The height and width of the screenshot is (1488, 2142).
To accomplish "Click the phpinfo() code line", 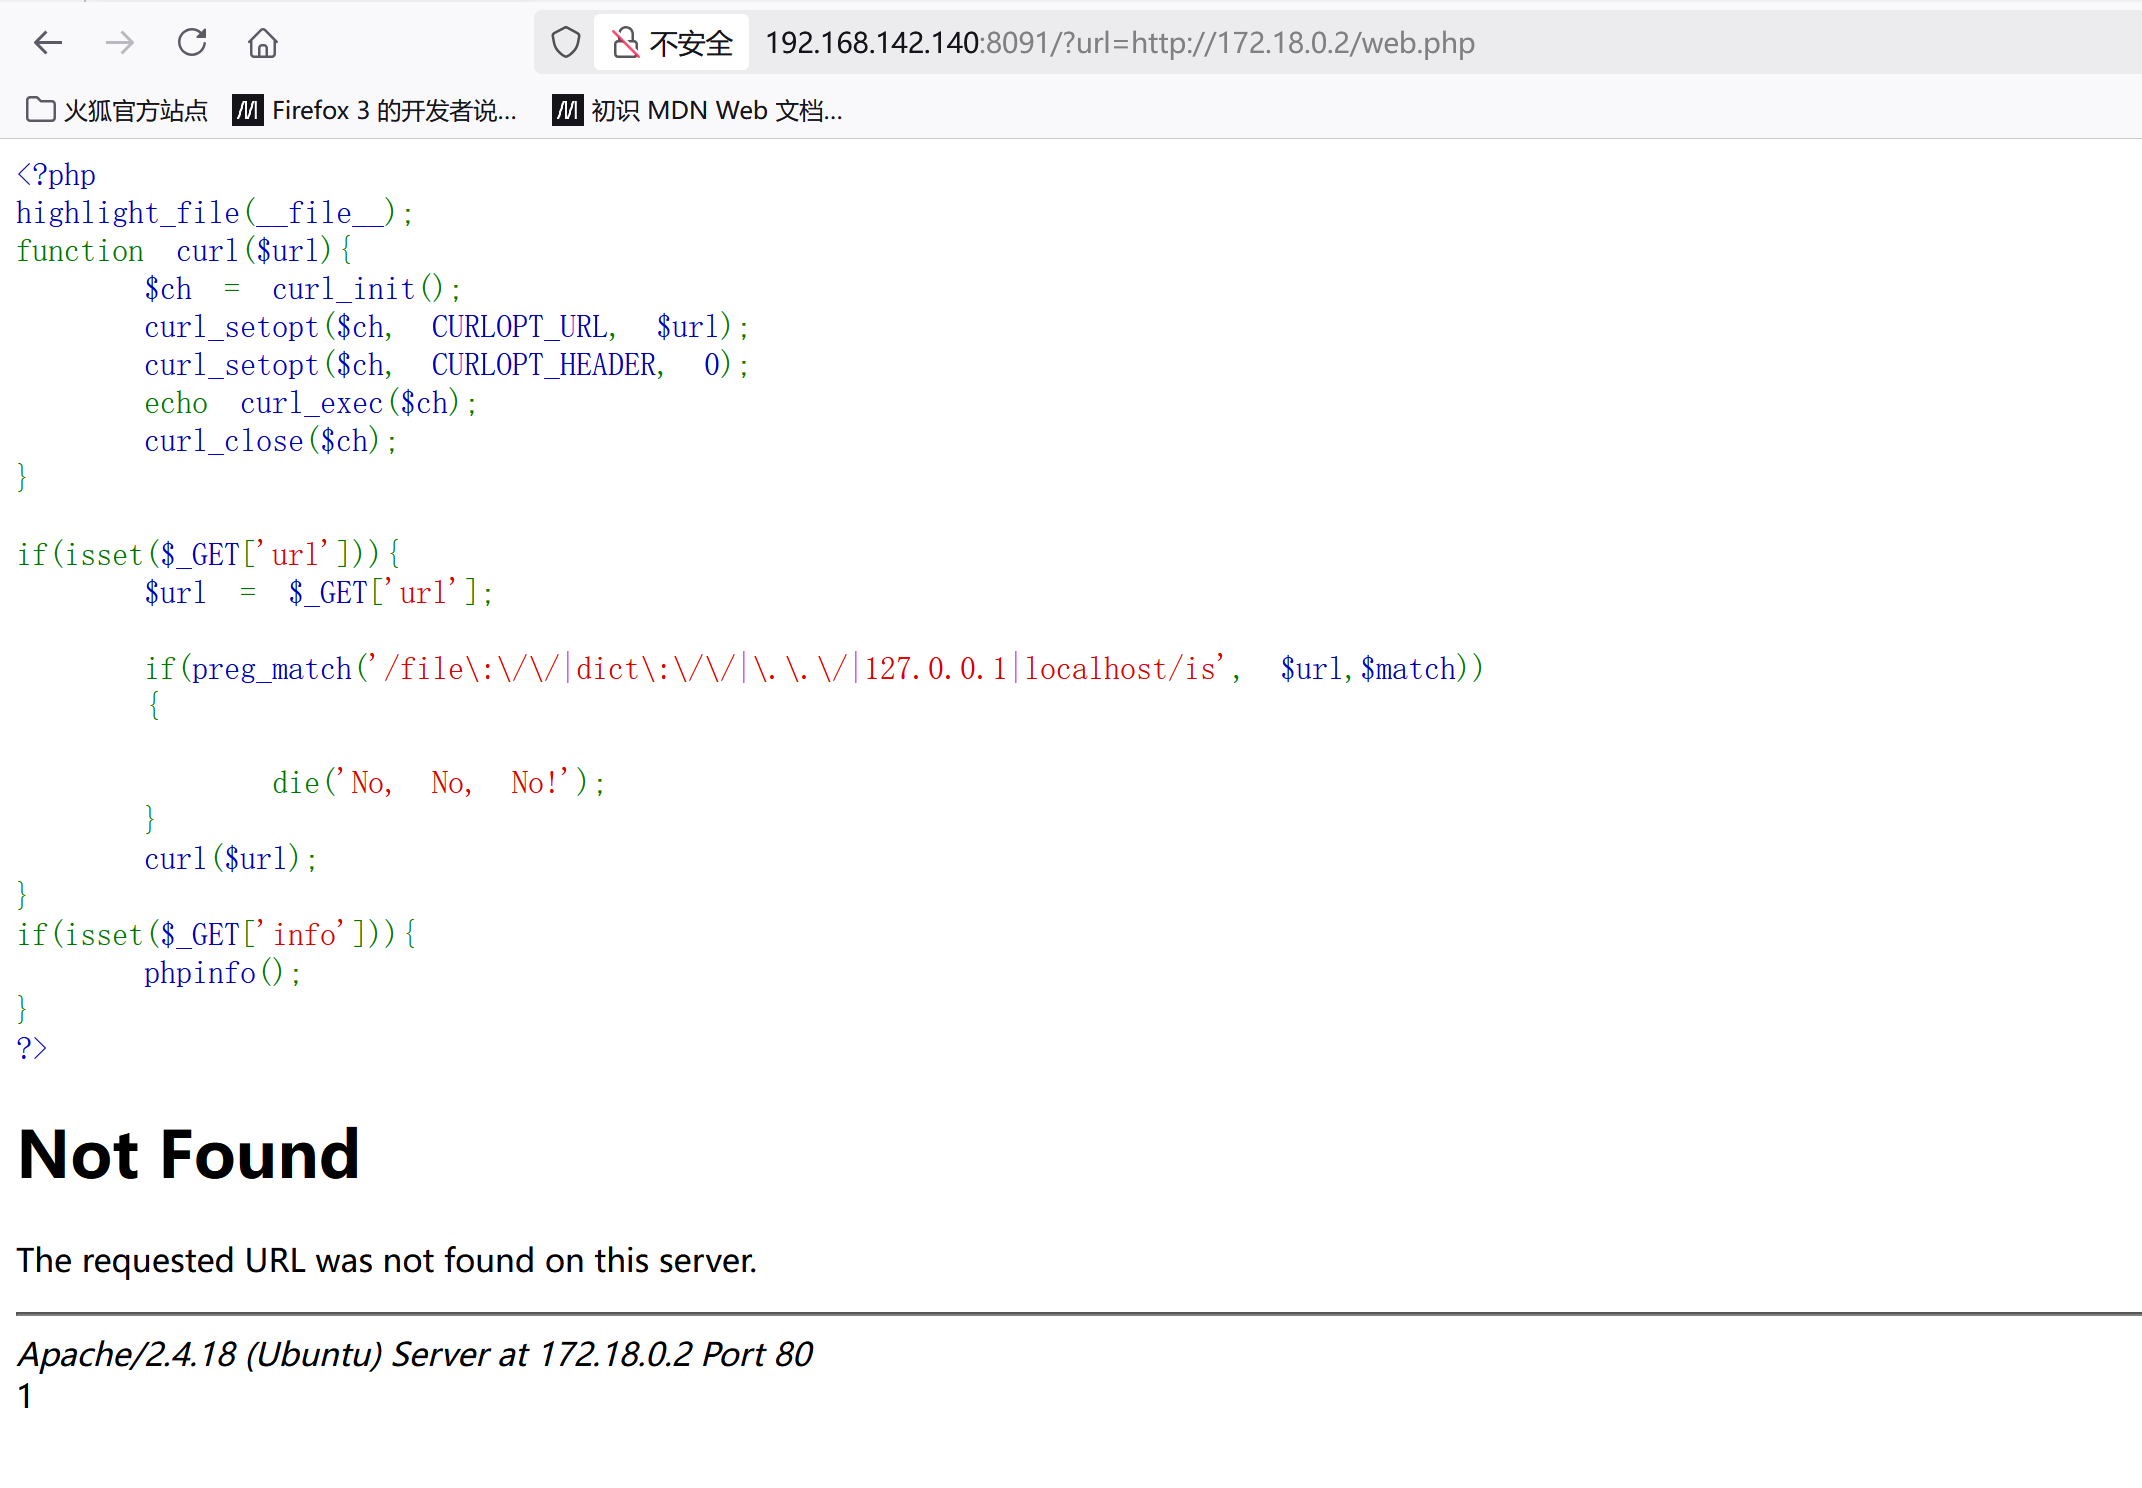I will 222,973.
